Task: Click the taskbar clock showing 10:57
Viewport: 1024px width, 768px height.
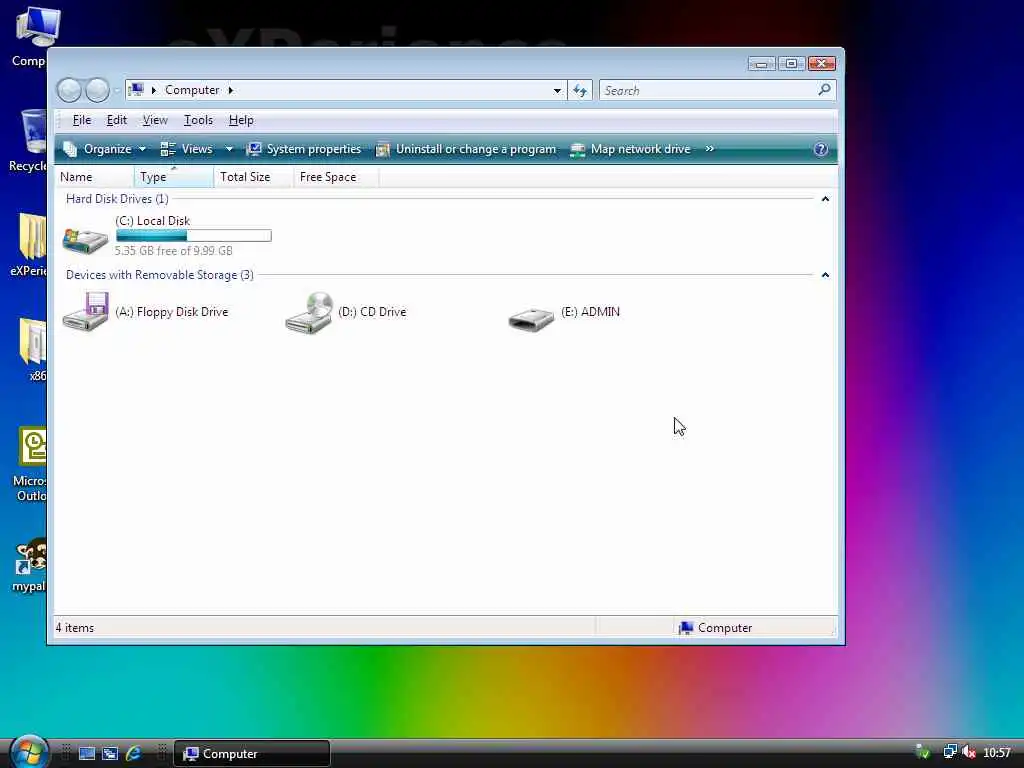Action: pyautogui.click(x=997, y=753)
